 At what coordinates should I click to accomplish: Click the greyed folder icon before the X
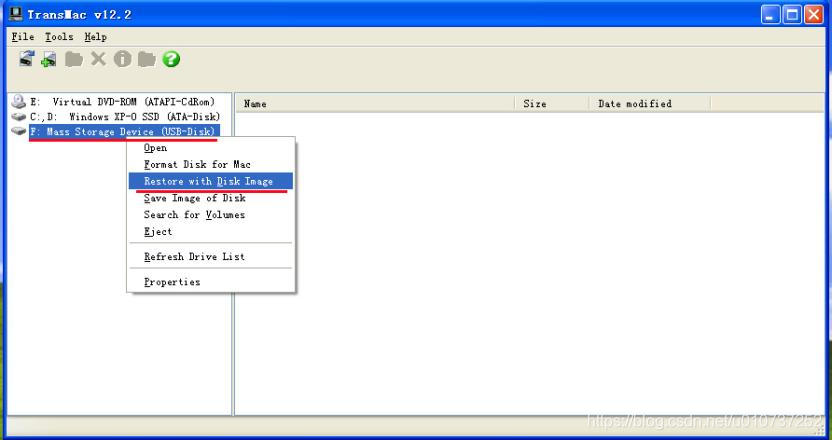pyautogui.click(x=74, y=59)
